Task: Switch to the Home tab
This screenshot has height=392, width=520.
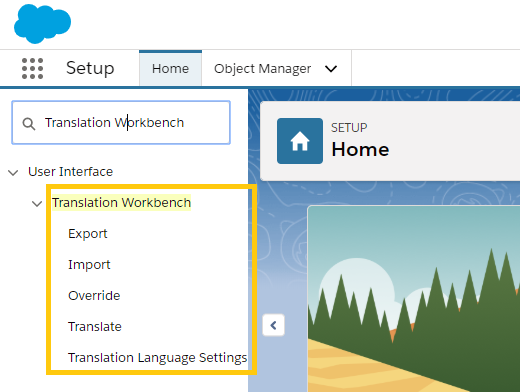Action: click(170, 69)
